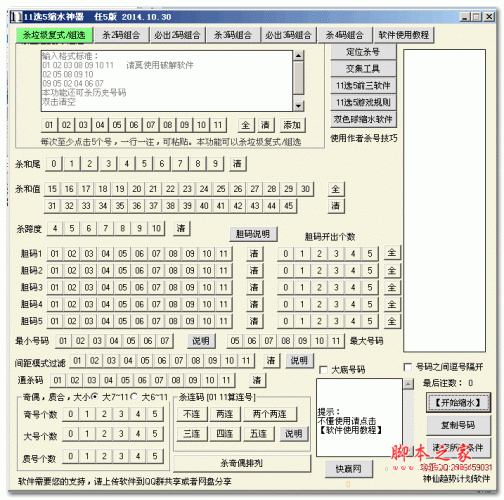Set 胆码4 开出个数 to 0
This screenshot has width=504, height=500.
point(286,304)
